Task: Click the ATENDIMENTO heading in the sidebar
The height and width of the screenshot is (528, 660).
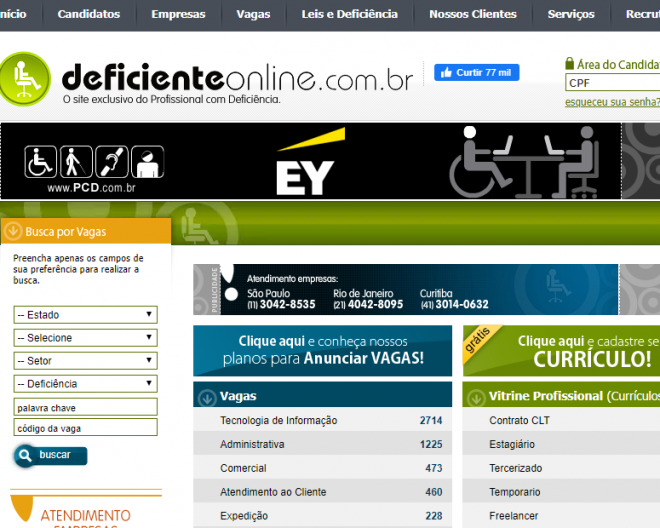Action: [x=85, y=515]
